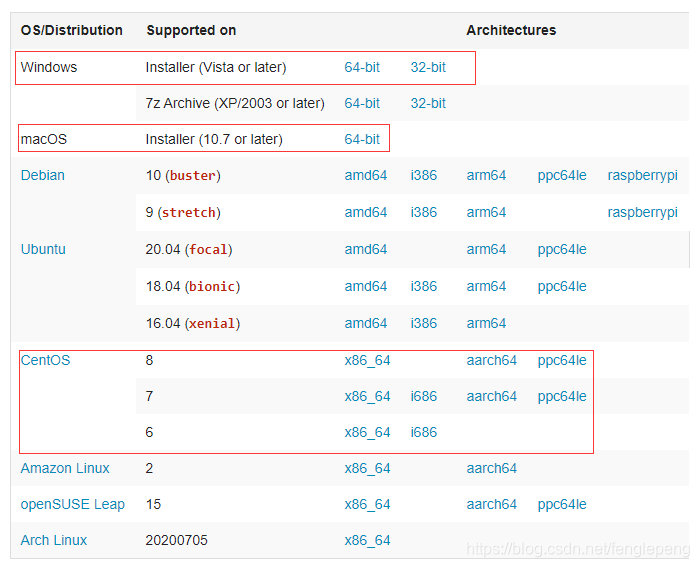Image resolution: width=699 pixels, height=567 pixels.
Task: Select Ubuntu 20.04 focal amd64
Action: [x=366, y=249]
